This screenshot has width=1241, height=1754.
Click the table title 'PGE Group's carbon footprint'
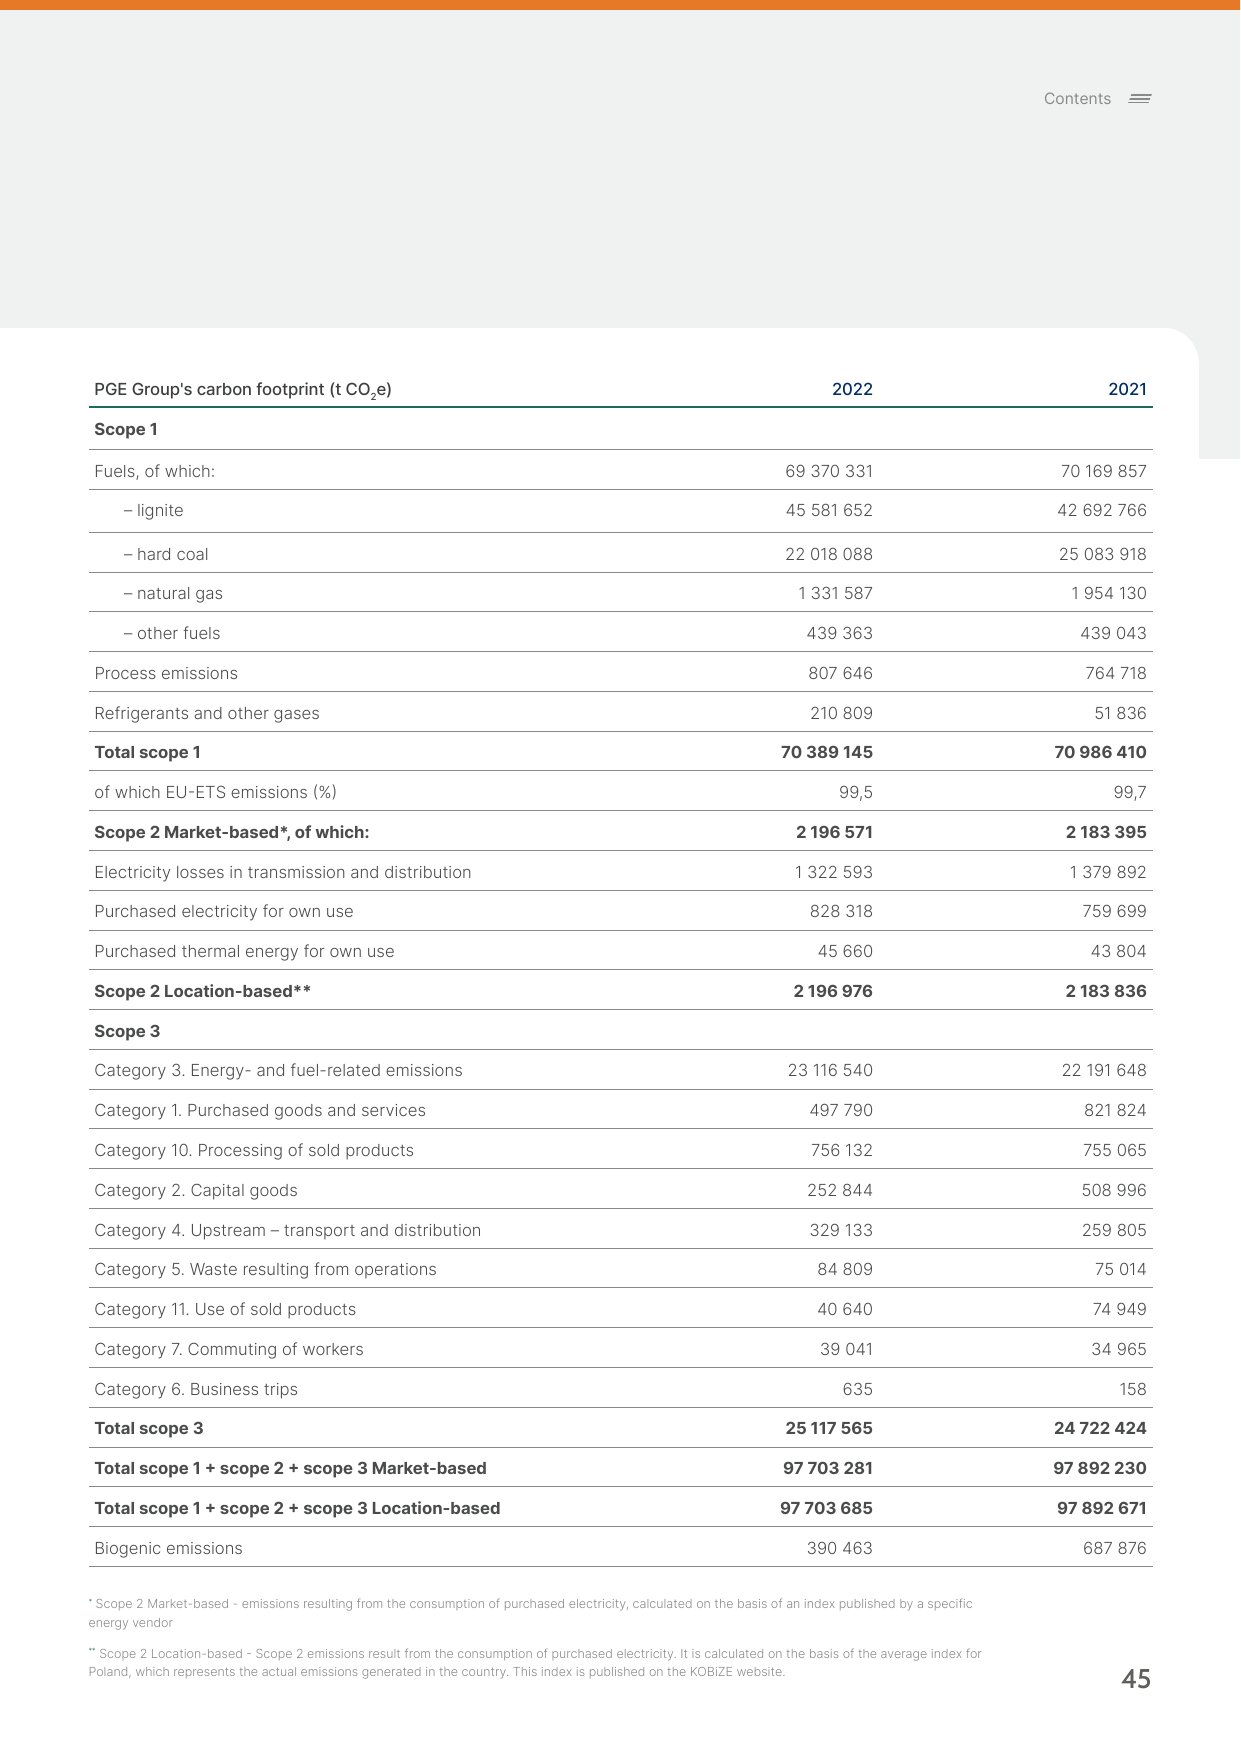(243, 390)
